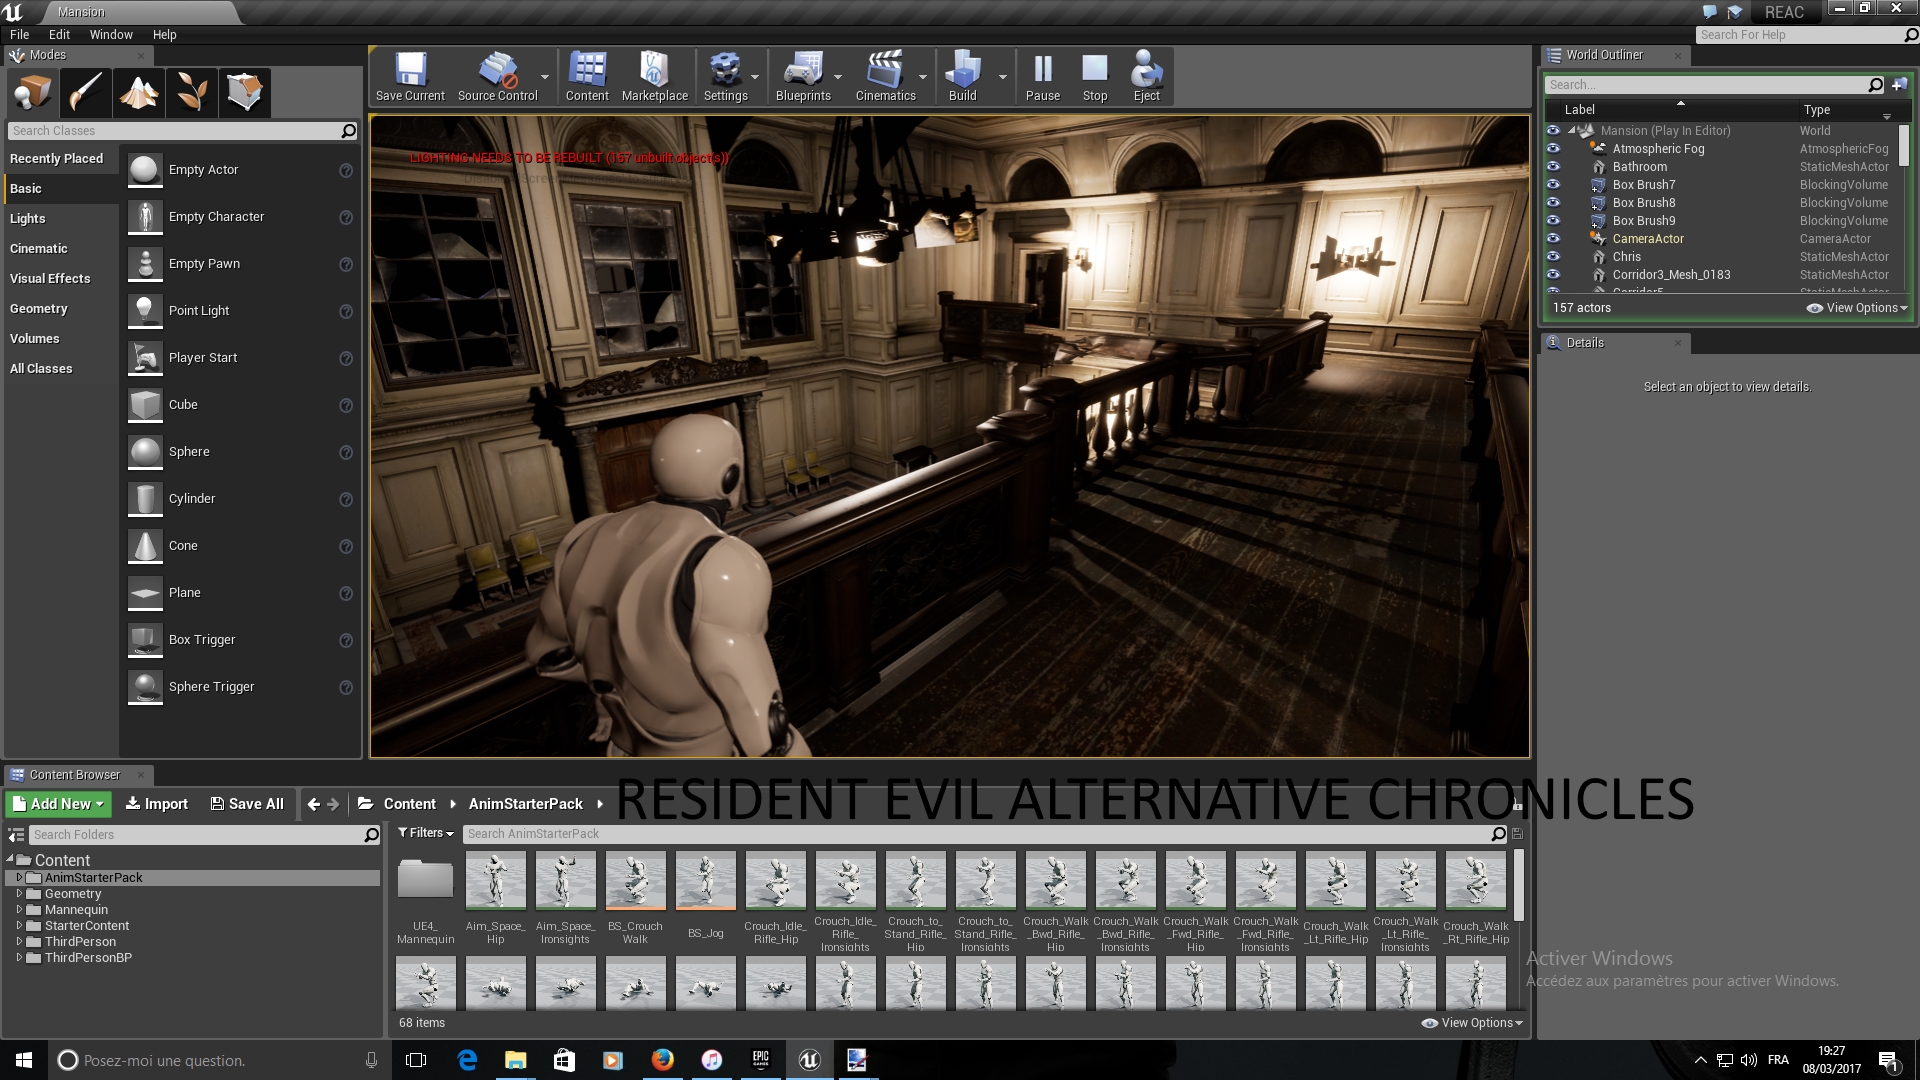Add a new folder in World Outliner

tap(1899, 85)
